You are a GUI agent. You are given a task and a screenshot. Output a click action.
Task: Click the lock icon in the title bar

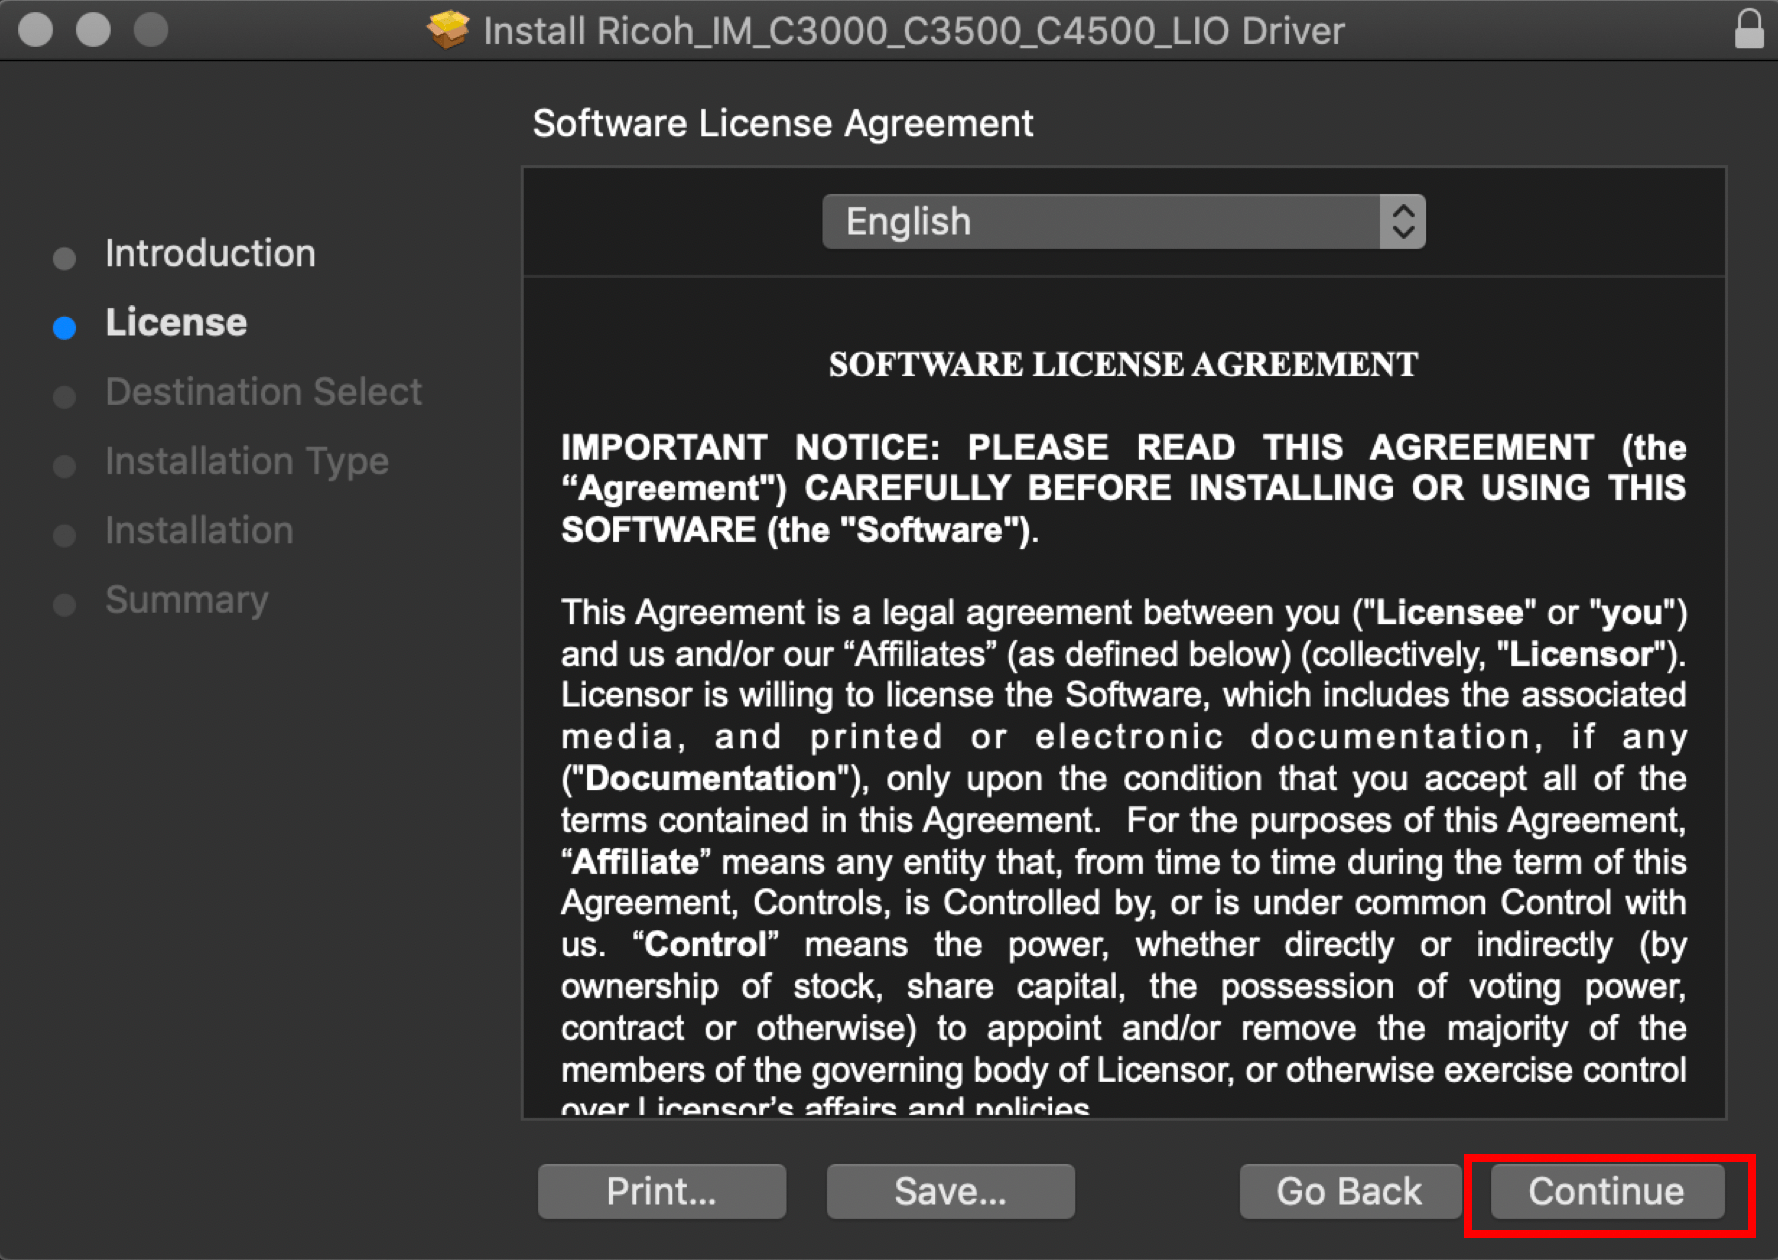coord(1748,29)
